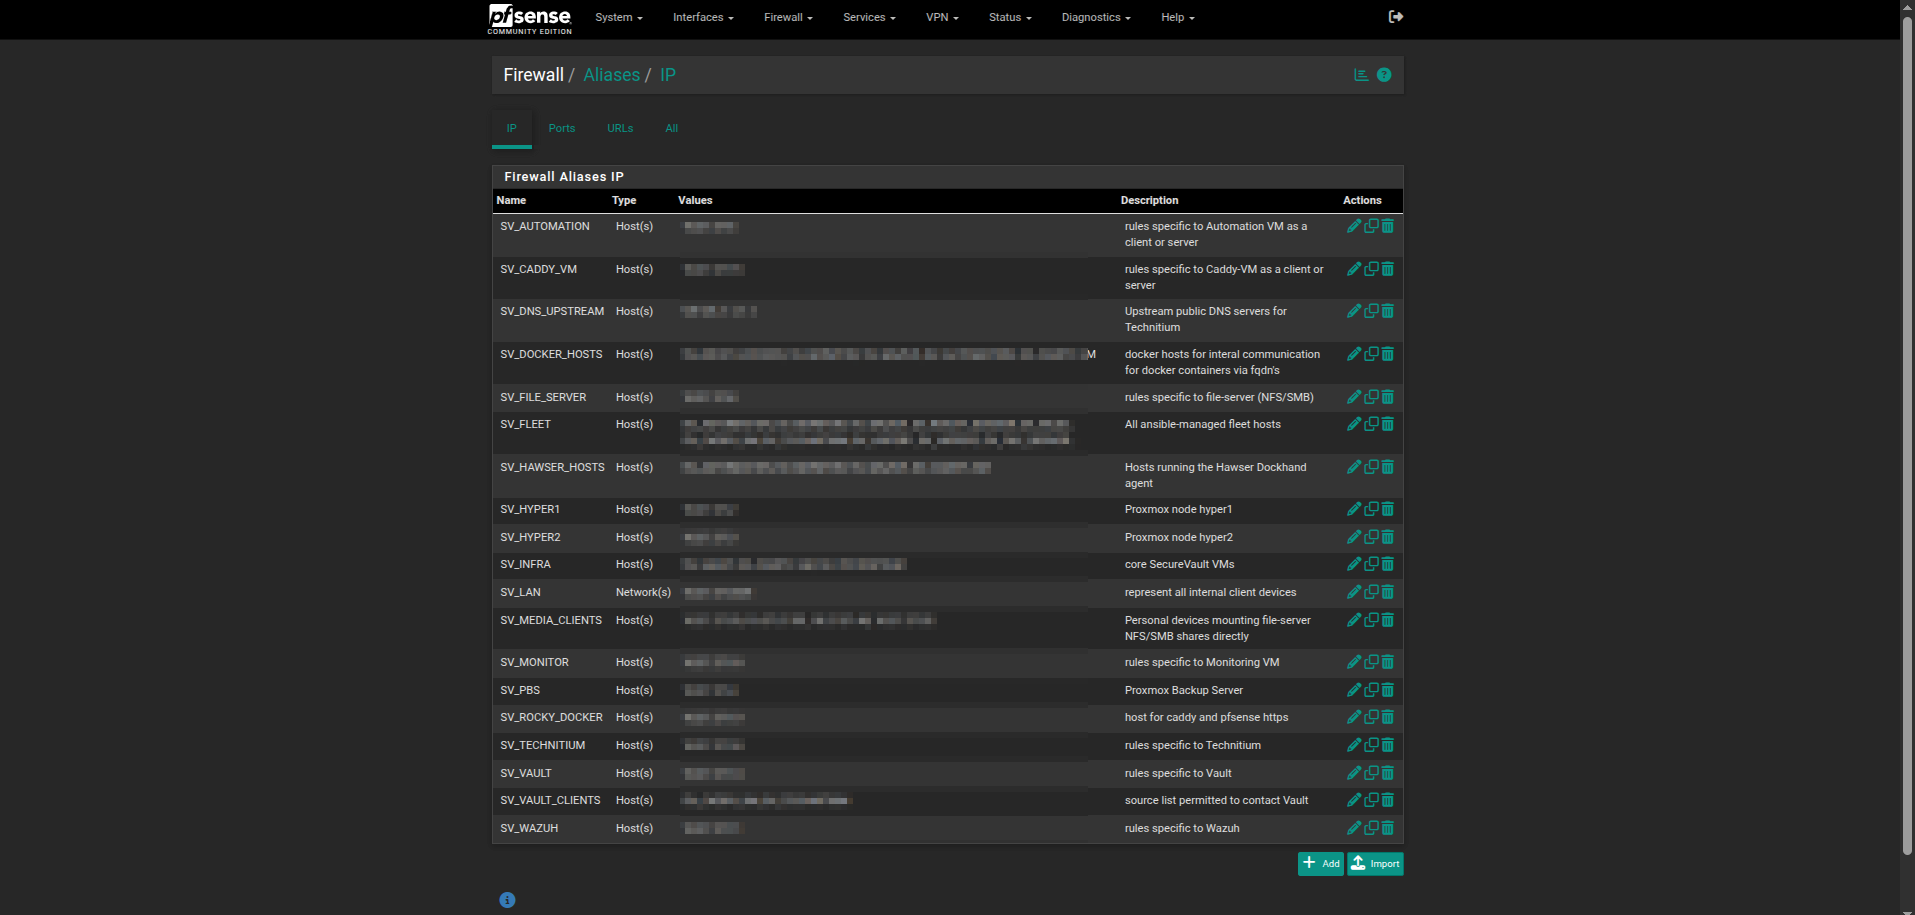Copy the SV_FILE_SERVER alias
Viewport: 1915px width, 915px height.
point(1371,397)
